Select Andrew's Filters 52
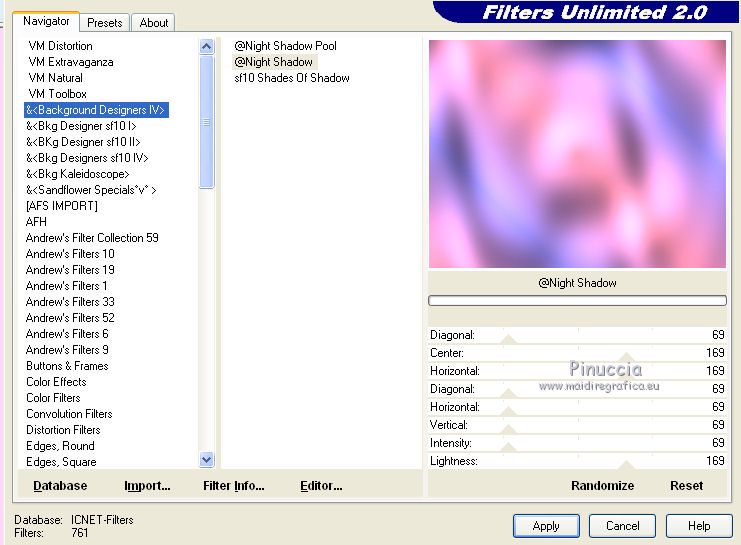Screen dimensions: 741x545 click(70, 318)
